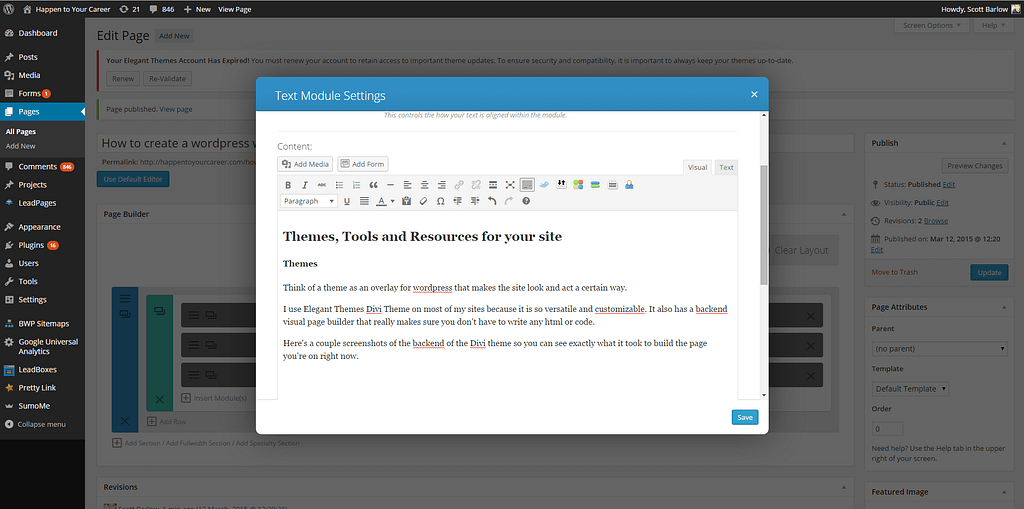This screenshot has width=1024, height=509.
Task: Open Comments in admin sidebar
Action: pyautogui.click(x=37, y=167)
